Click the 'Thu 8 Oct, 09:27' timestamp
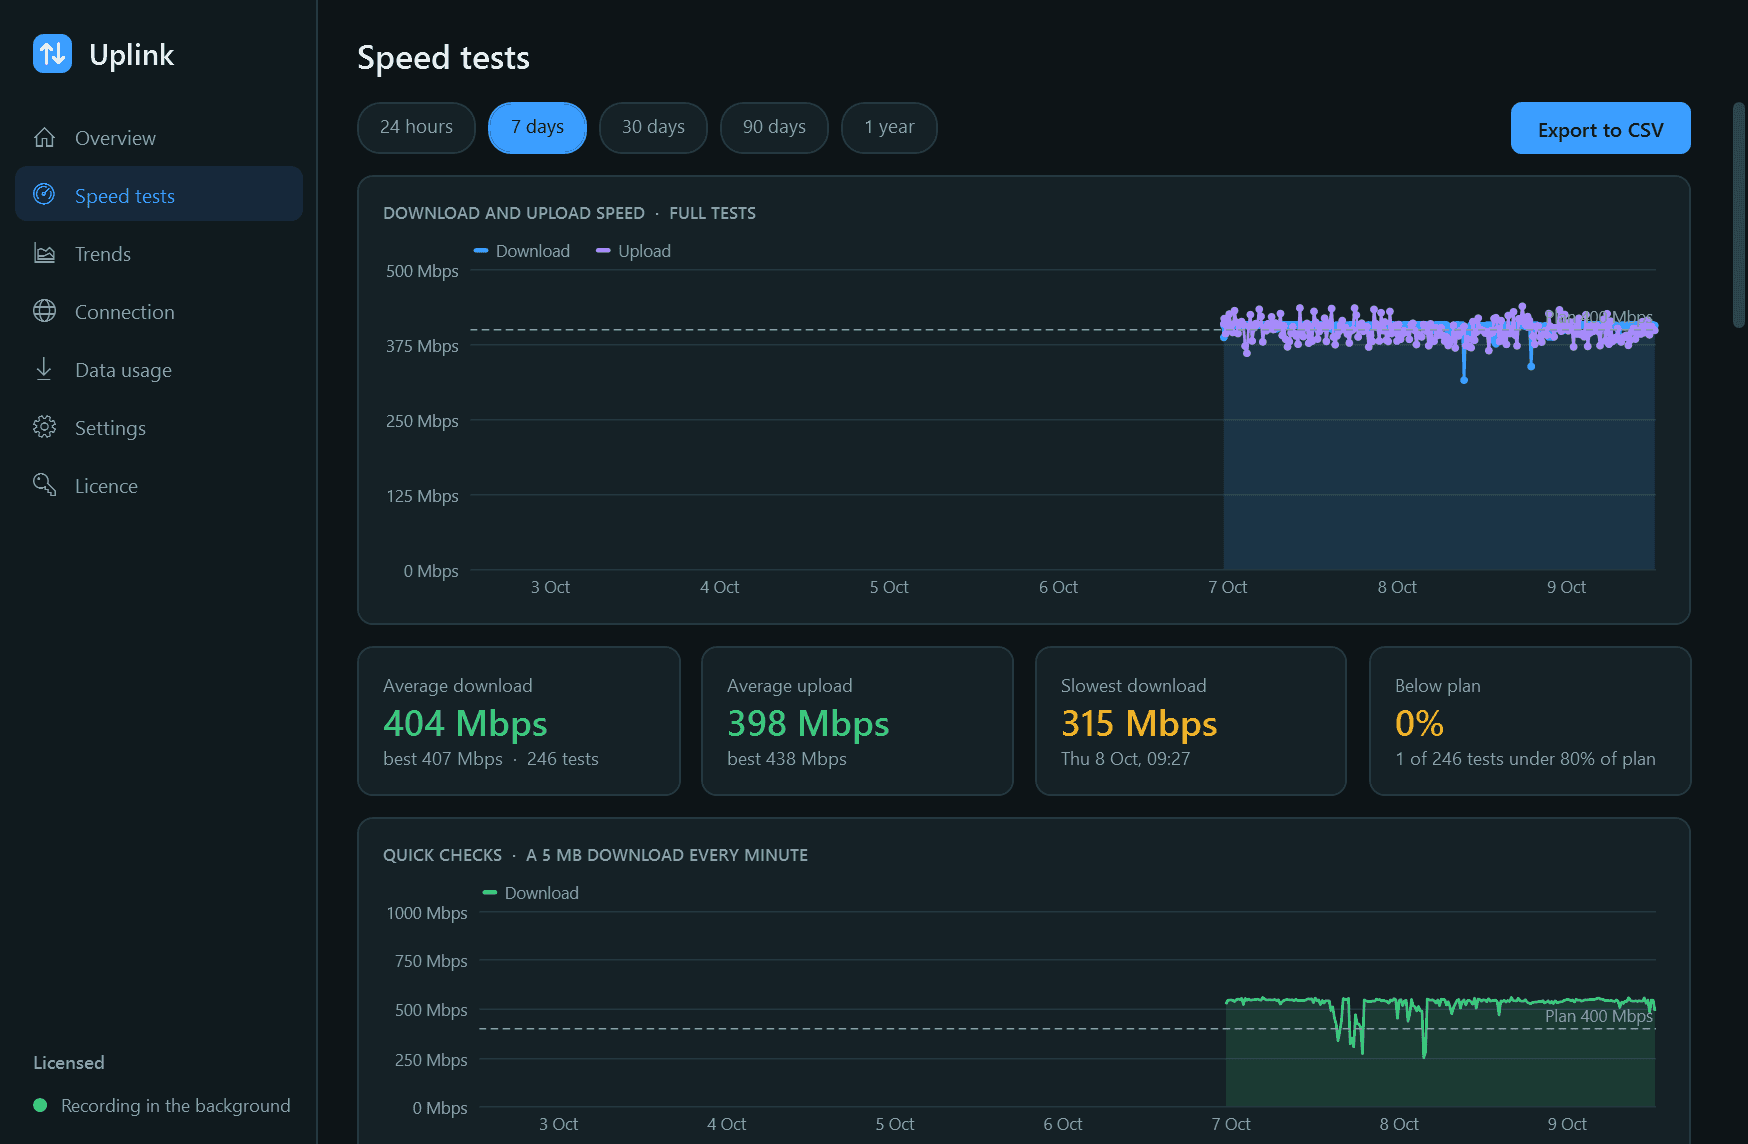The image size is (1748, 1144). pyautogui.click(x=1125, y=759)
